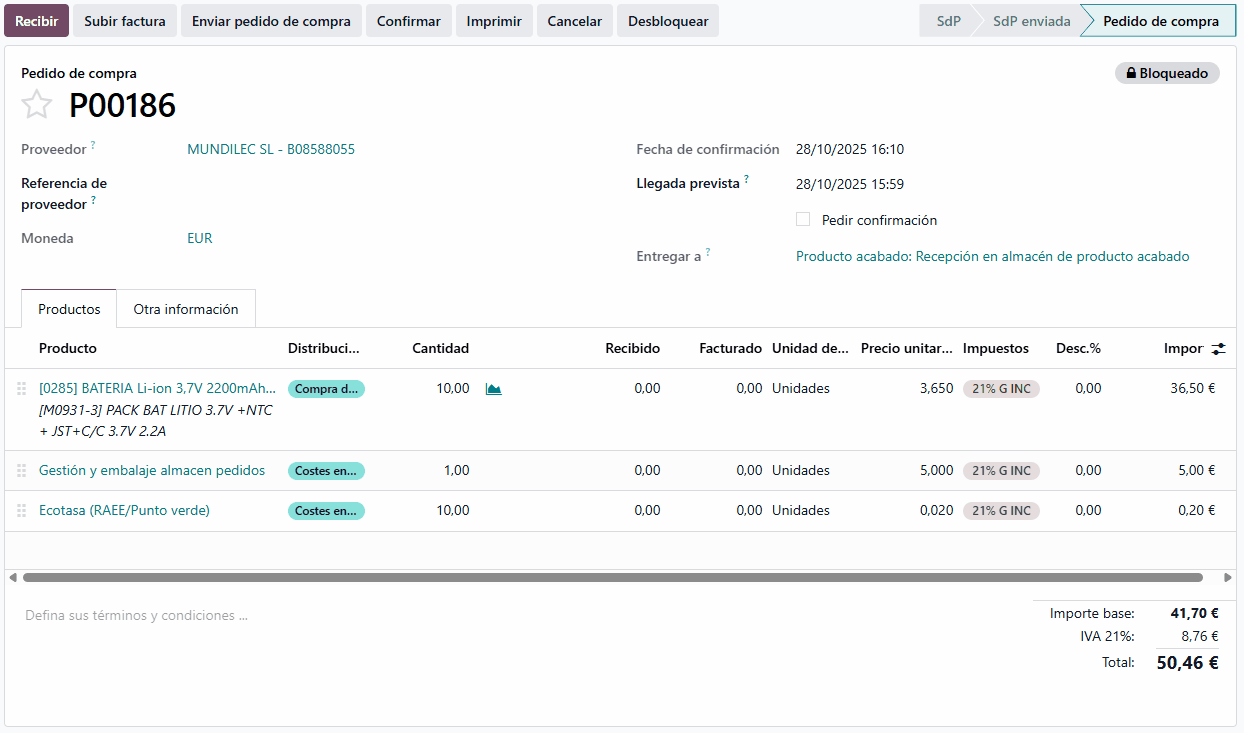The height and width of the screenshot is (733, 1244).
Task: Click the horizontal scrollbar under product lines
Action: [x=612, y=577]
